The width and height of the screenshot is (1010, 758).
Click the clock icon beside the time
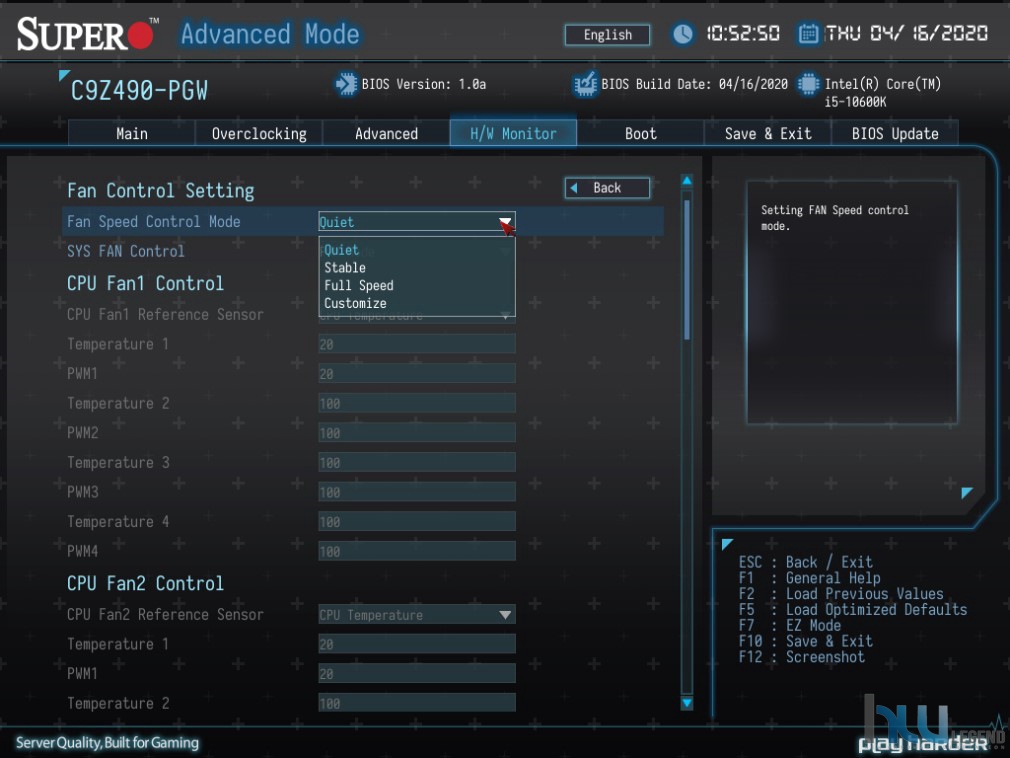683,33
